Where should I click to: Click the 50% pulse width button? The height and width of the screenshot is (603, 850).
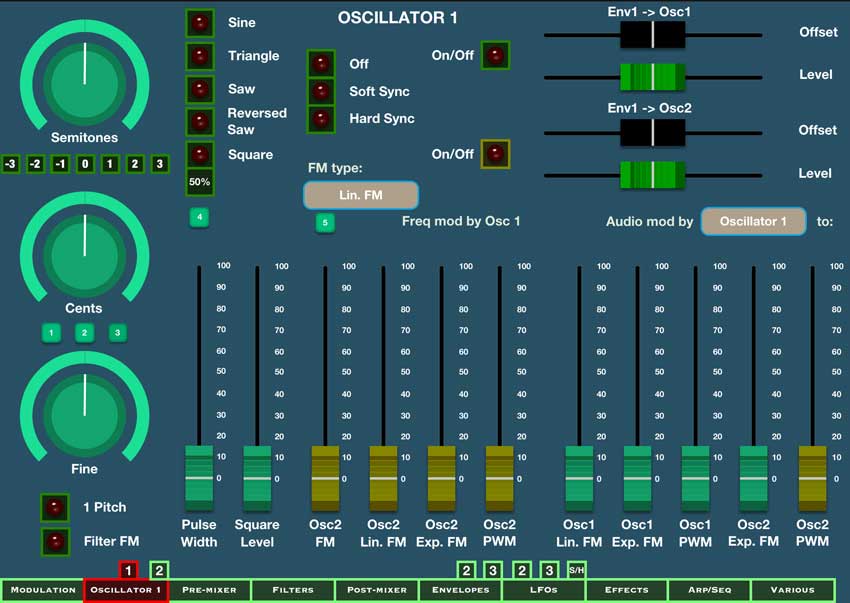tap(201, 184)
